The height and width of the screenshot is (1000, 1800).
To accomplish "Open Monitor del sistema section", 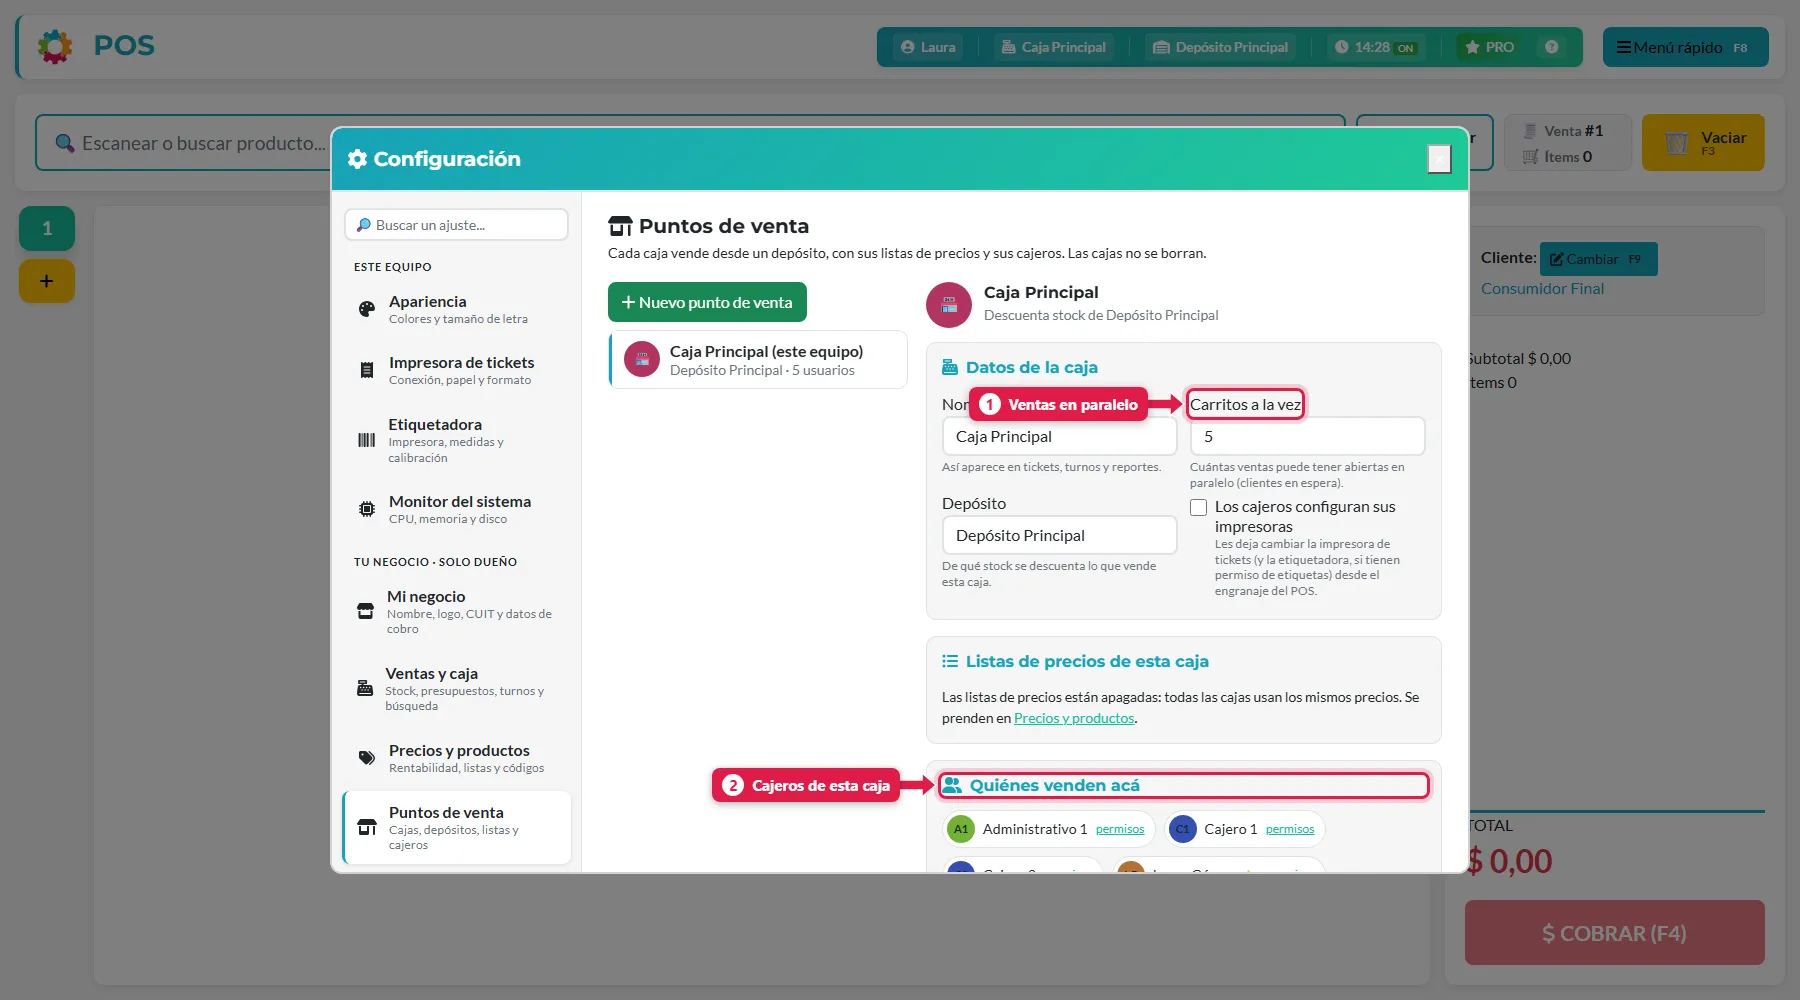I will tap(457, 509).
